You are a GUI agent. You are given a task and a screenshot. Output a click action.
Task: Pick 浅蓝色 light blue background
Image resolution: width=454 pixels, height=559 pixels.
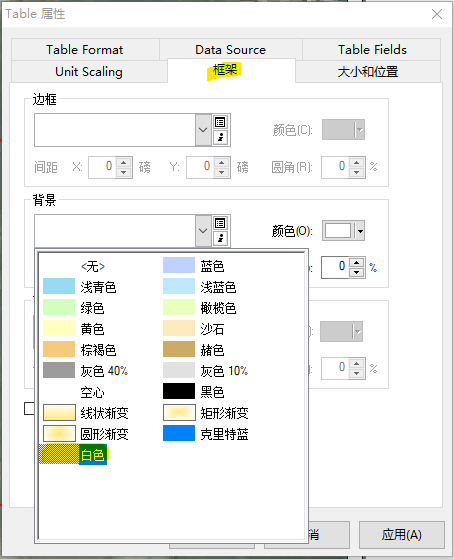coord(200,287)
